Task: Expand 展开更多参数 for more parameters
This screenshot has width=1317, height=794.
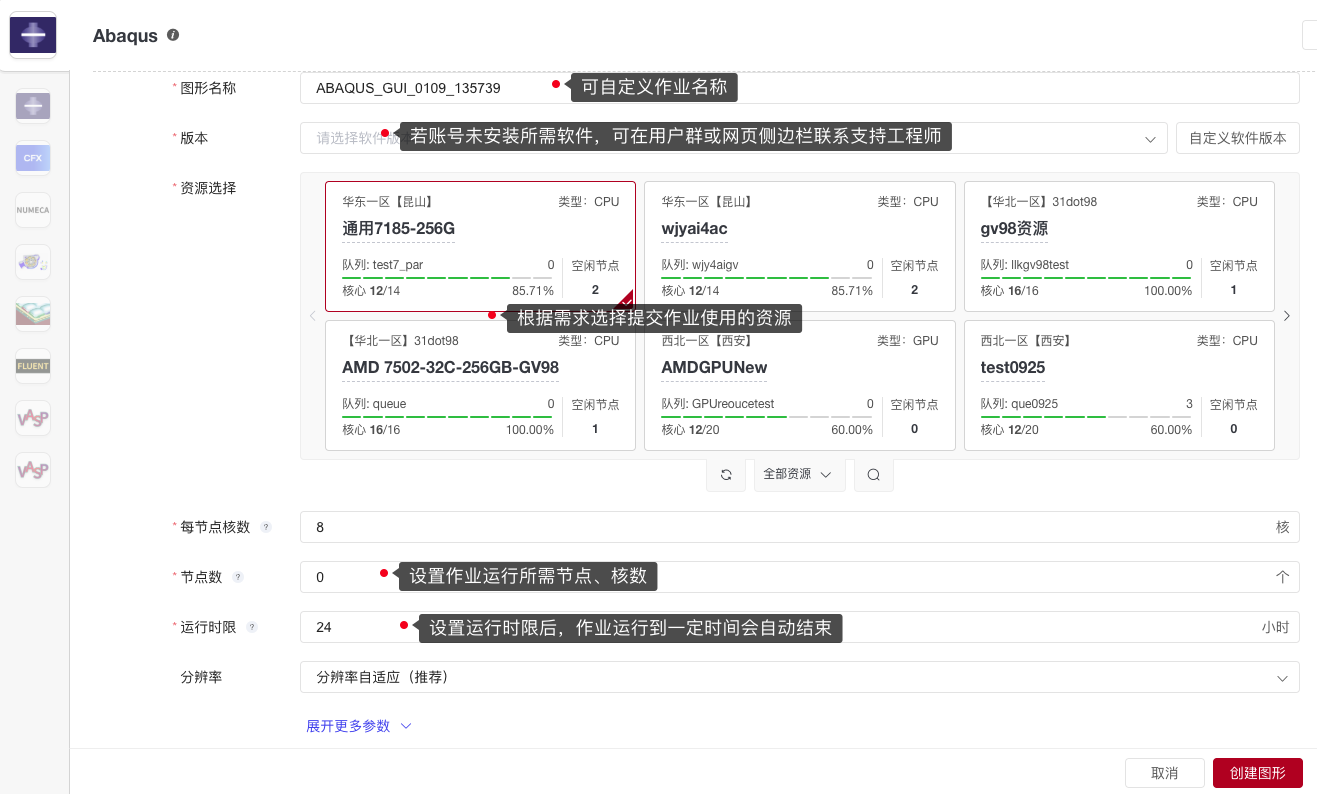Action: click(358, 726)
